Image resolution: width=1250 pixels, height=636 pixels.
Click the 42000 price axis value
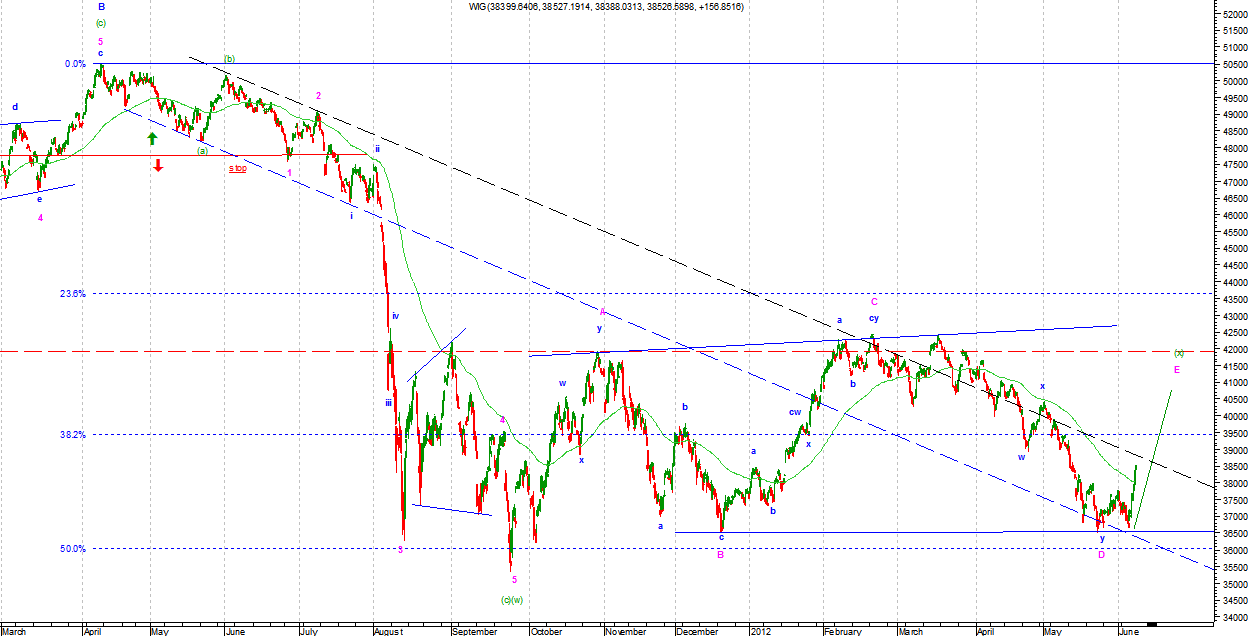[1228, 350]
